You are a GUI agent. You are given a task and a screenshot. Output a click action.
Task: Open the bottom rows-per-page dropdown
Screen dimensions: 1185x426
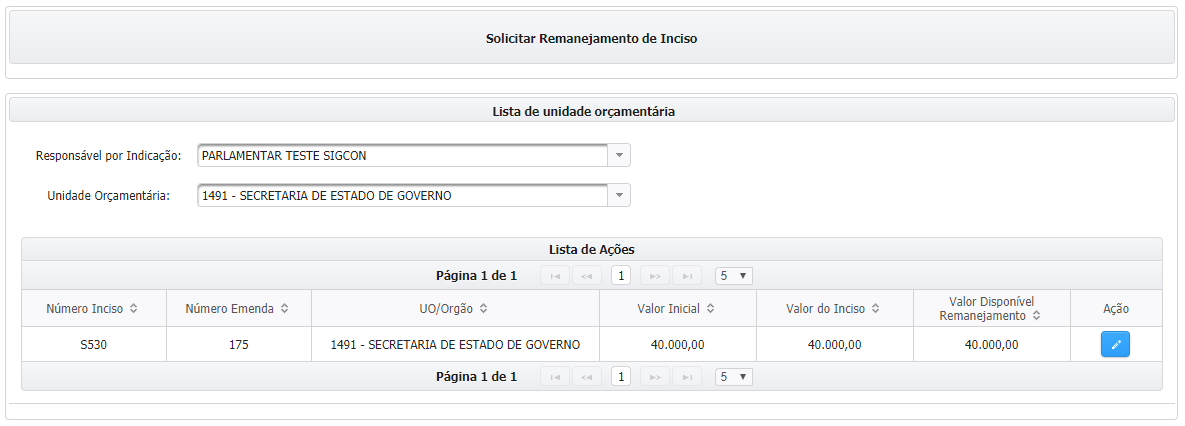click(x=733, y=377)
